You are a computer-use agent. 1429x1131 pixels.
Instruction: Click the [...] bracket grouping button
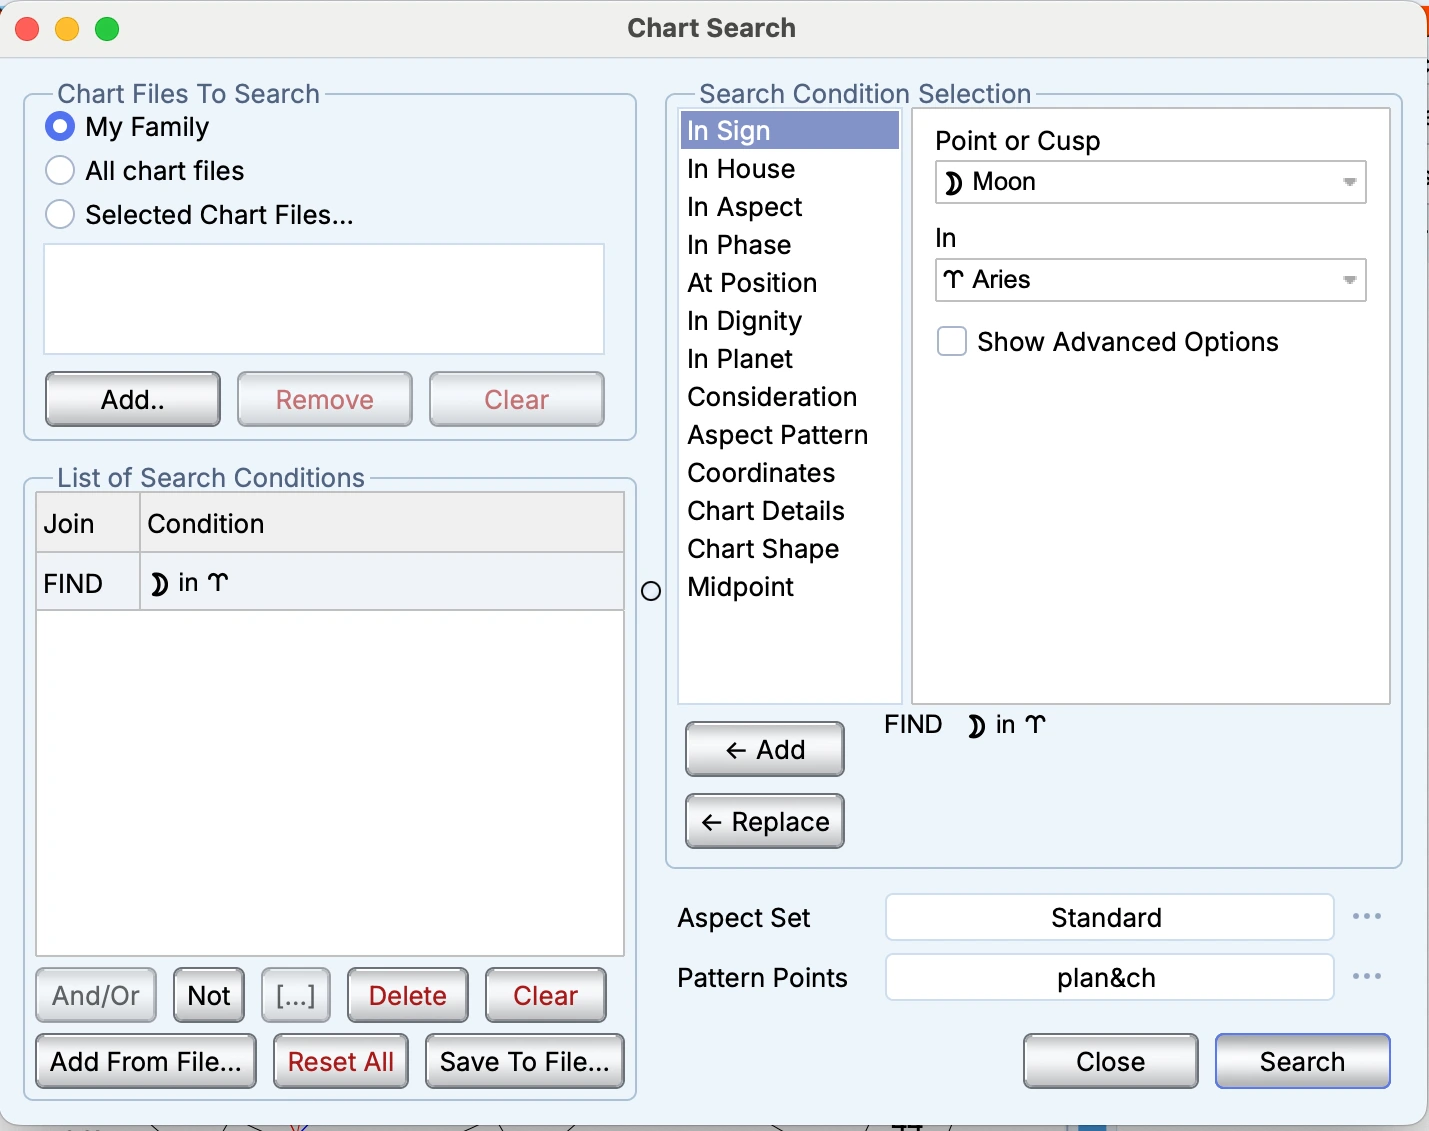point(296,996)
